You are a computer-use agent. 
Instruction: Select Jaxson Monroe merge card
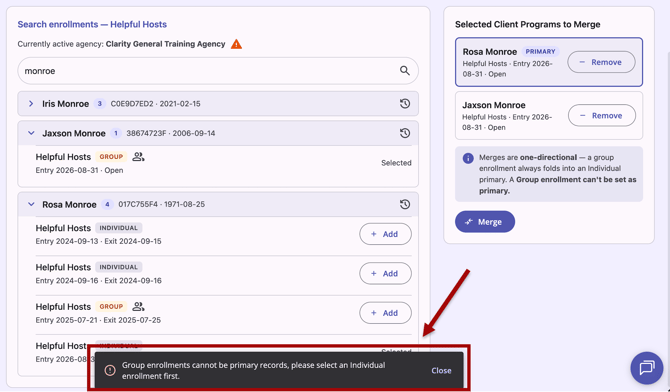click(549, 115)
